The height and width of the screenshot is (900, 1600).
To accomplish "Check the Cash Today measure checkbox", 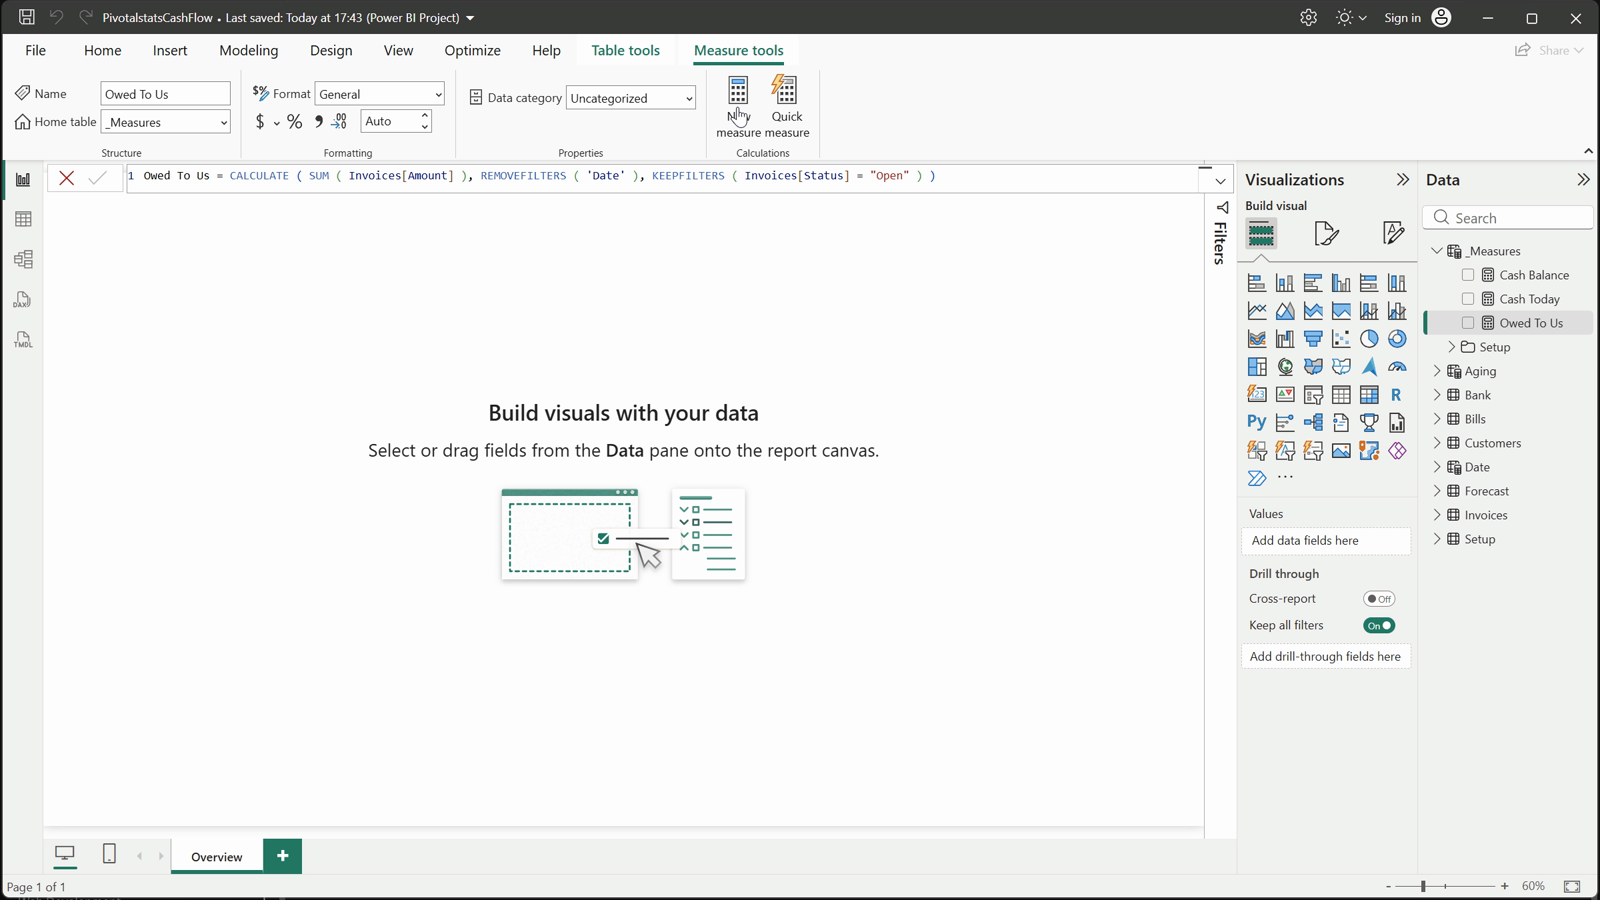I will [x=1468, y=299].
